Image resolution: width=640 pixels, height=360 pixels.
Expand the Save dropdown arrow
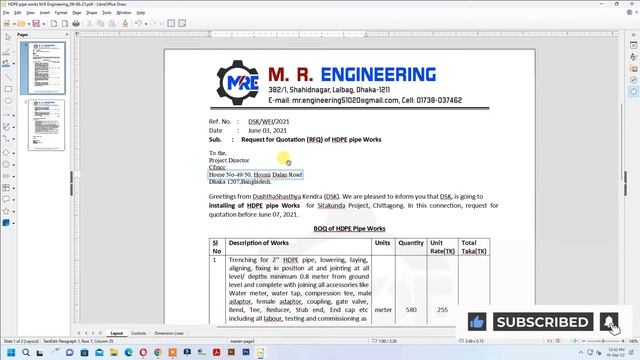[43, 24]
